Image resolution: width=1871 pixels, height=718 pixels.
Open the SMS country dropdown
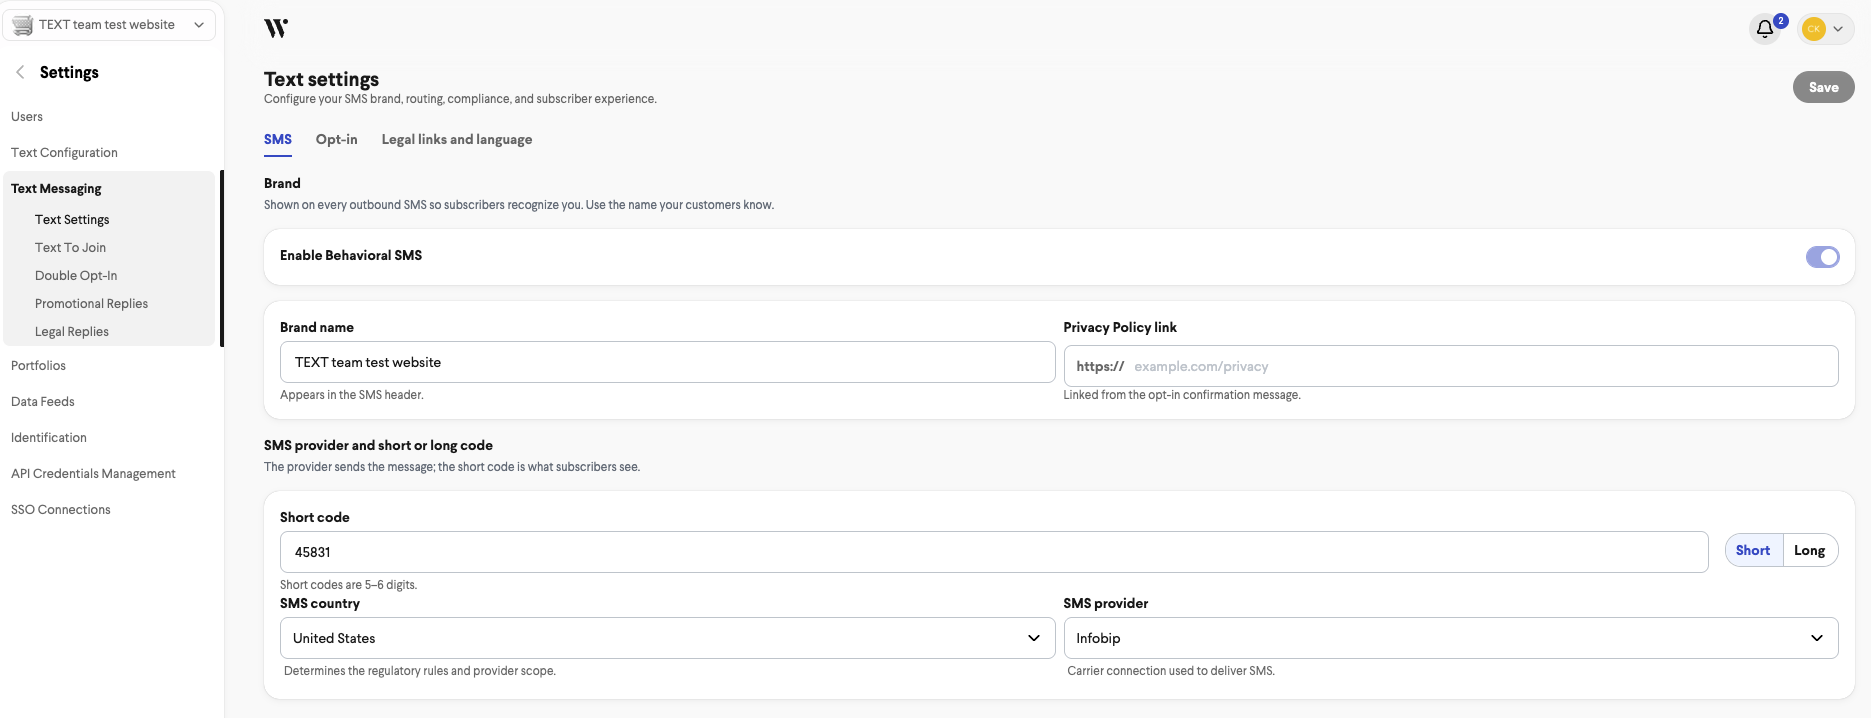click(667, 638)
